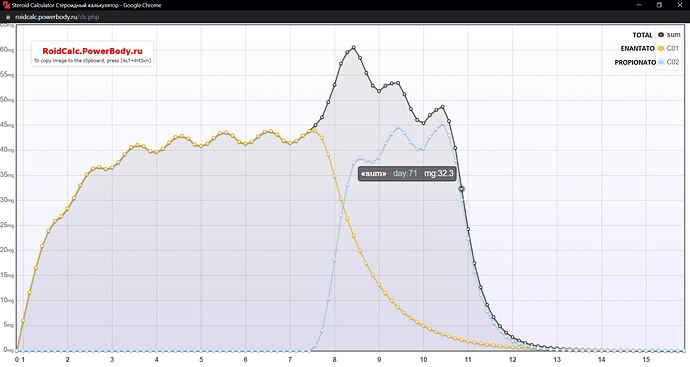Click the RoidCalc favicon in title bar

tap(6, 5)
